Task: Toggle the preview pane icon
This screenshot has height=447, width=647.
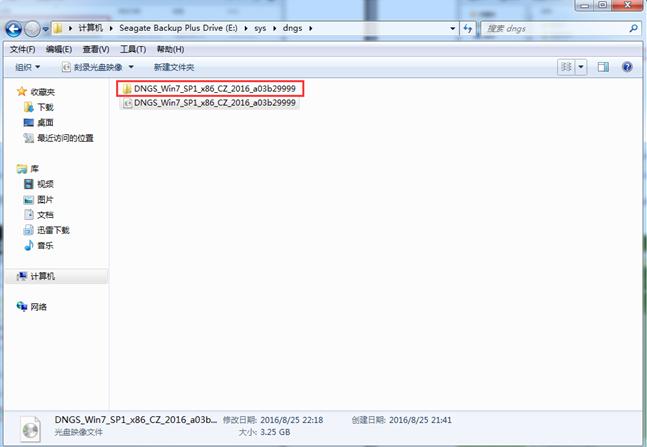Action: point(603,67)
